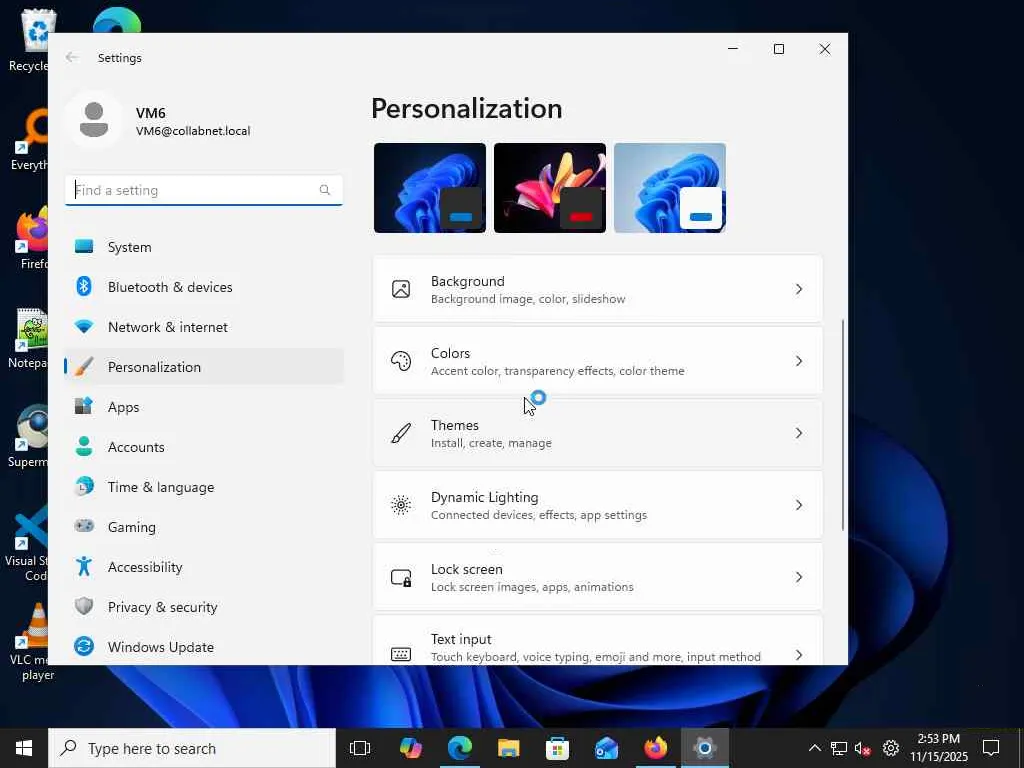Launch Firefox from the taskbar
The width and height of the screenshot is (1024, 768).
(x=656, y=748)
